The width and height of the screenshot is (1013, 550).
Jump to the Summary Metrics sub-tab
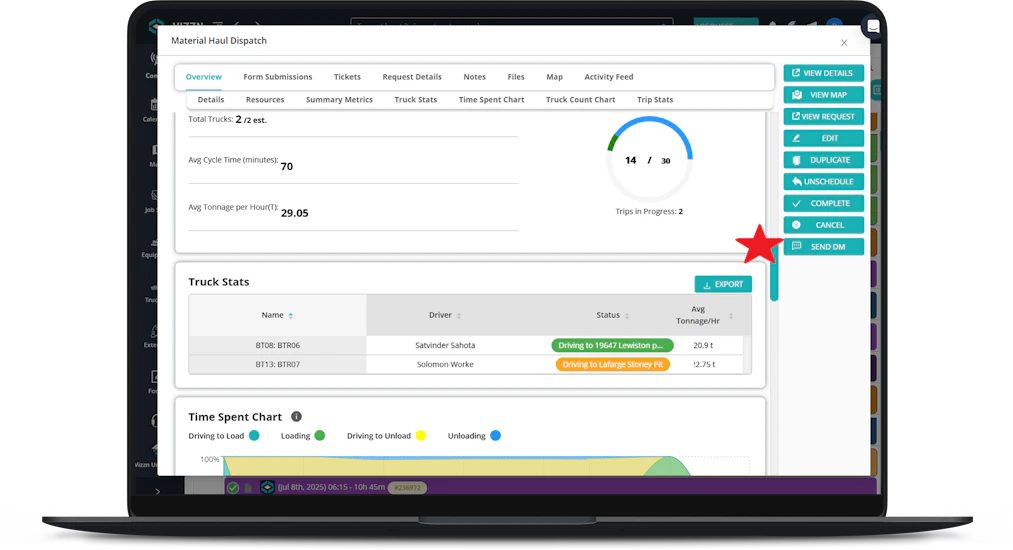(x=339, y=100)
